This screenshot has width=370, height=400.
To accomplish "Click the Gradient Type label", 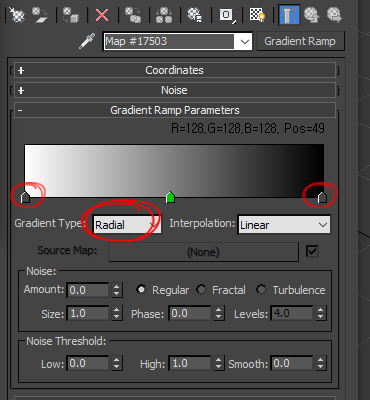I will [x=49, y=223].
